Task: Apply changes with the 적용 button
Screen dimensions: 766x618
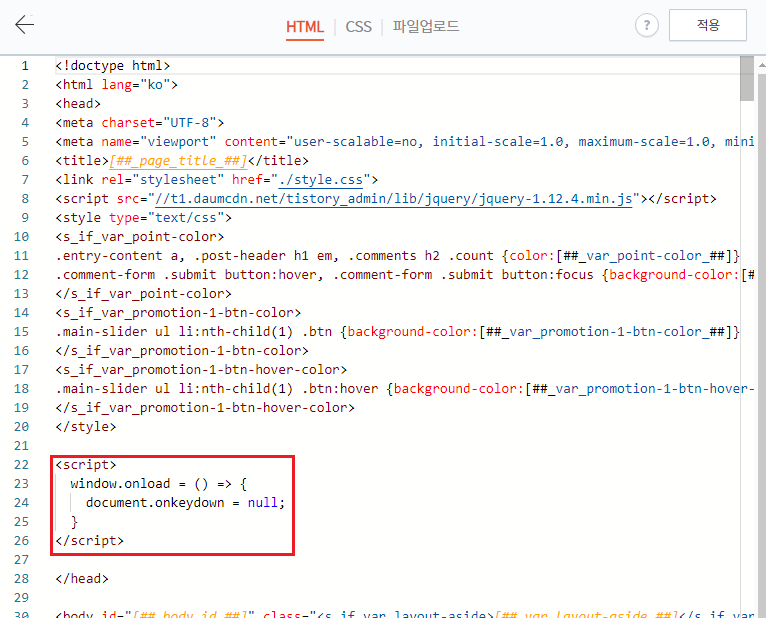Action: [708, 25]
